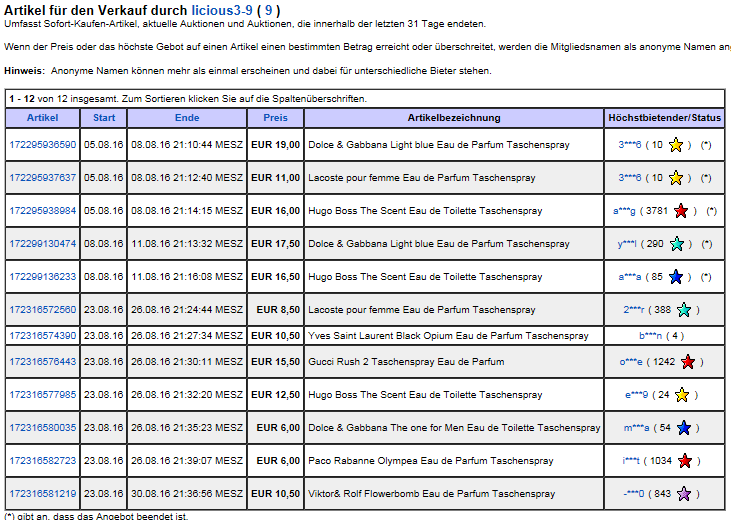Open bidder 3***6 in Lacoste EUR 11,00 row
Viewport: 731px width, 520px height.
pos(630,178)
